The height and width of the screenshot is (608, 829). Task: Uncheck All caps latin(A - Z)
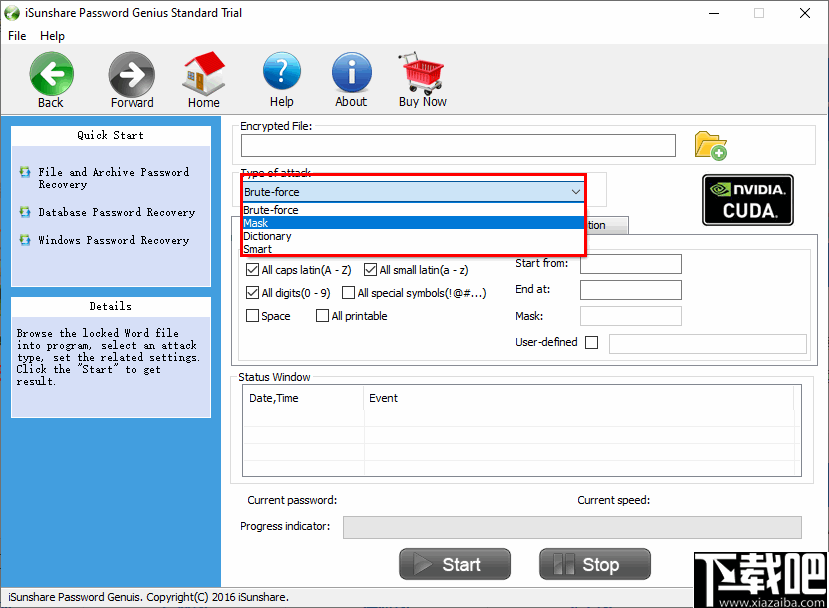click(x=252, y=270)
